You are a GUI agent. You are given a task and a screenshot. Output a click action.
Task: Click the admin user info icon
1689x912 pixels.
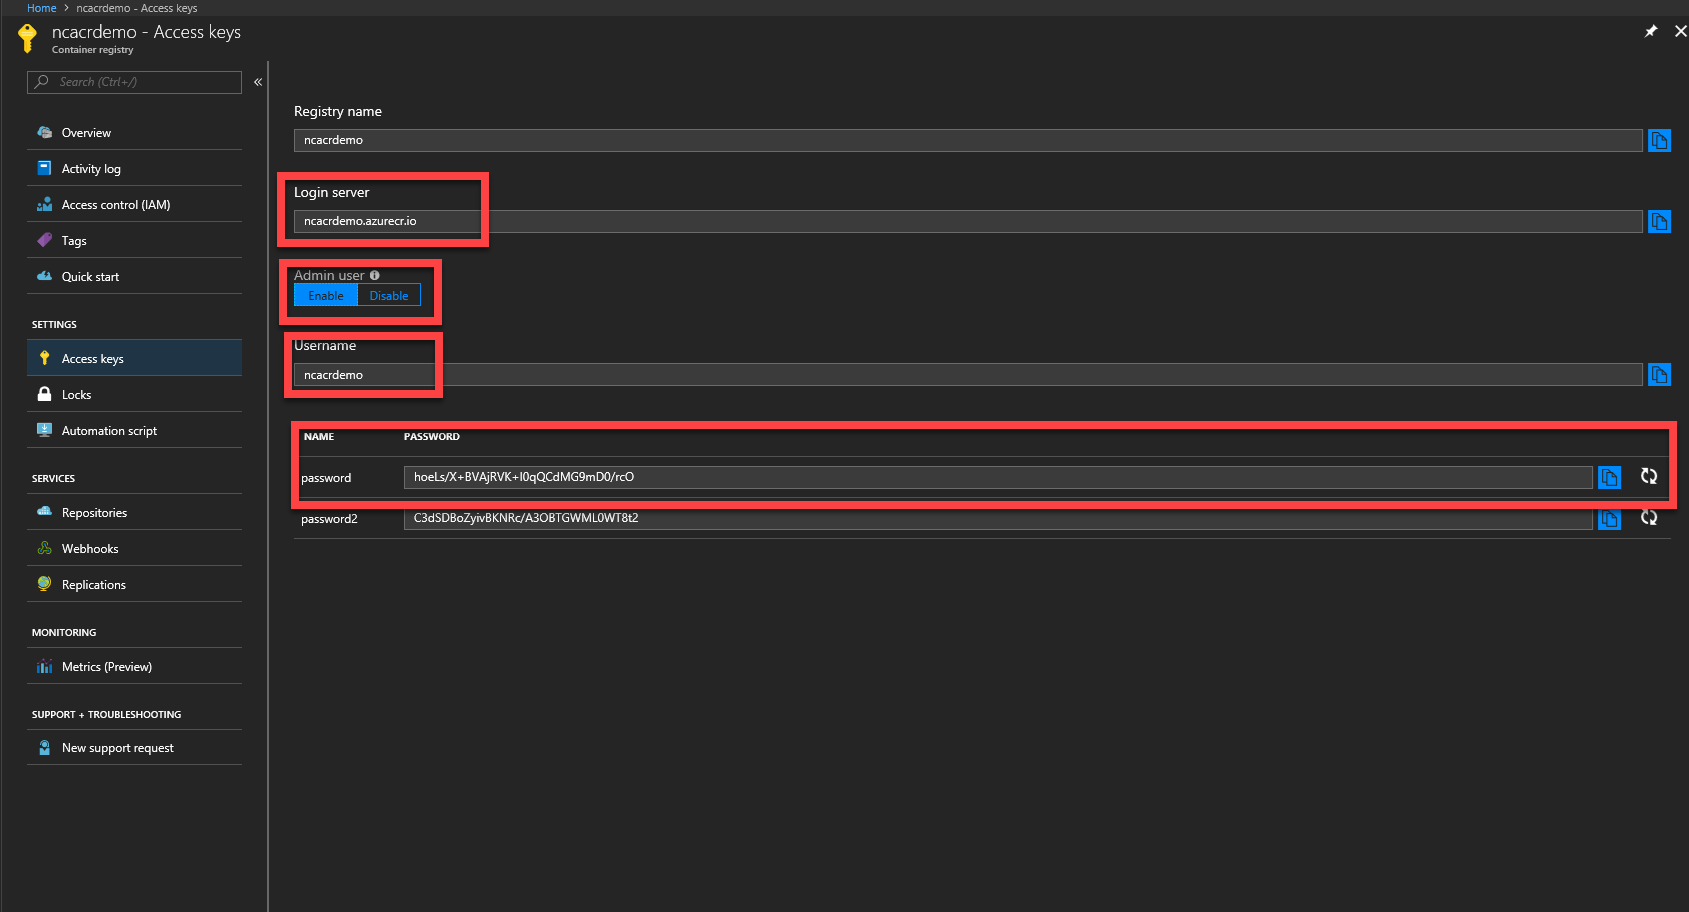(x=375, y=275)
